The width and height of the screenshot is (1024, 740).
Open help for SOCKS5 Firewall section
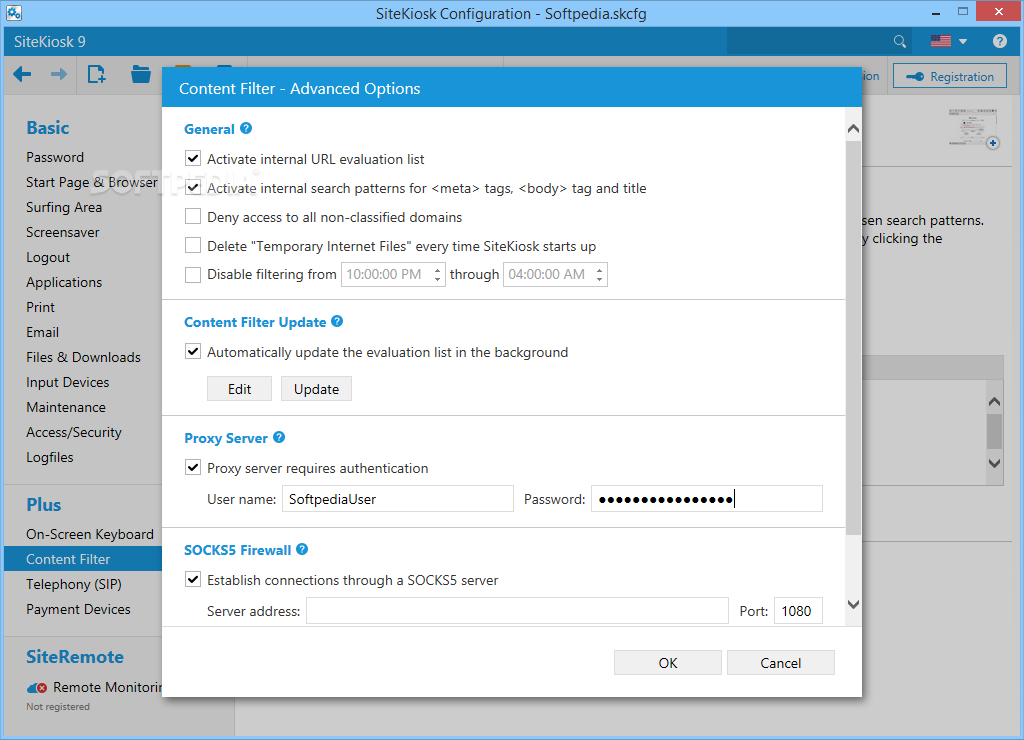[302, 549]
